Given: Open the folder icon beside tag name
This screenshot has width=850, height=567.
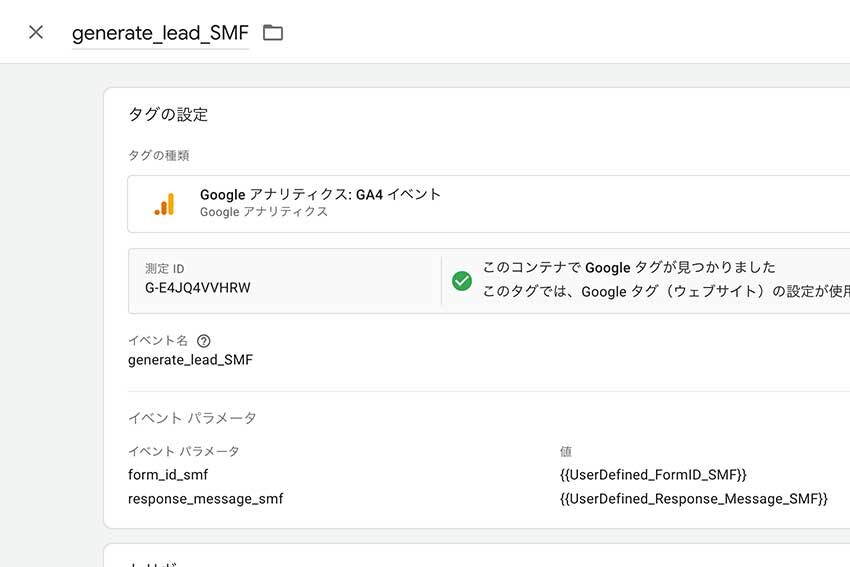Looking at the screenshot, I should 273,33.
